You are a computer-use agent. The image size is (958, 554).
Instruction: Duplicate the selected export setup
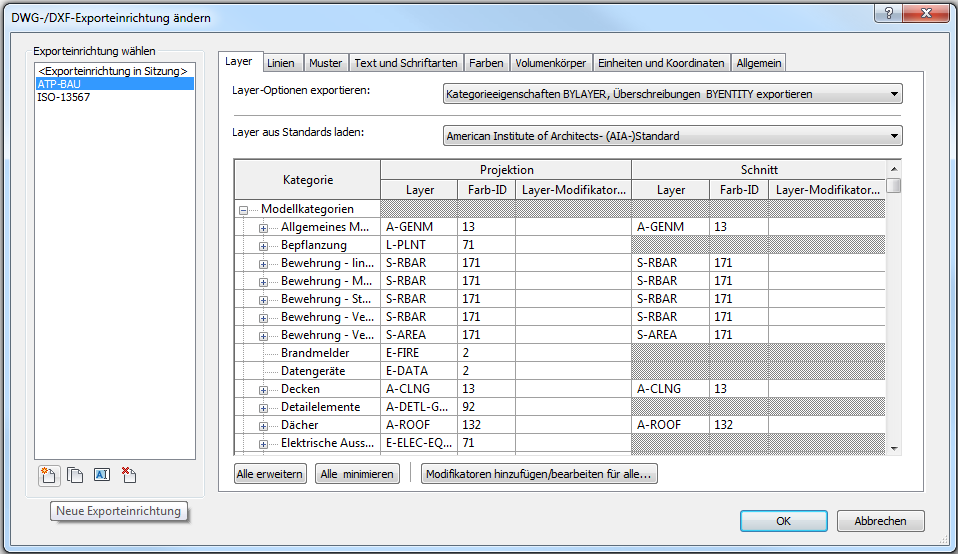(75, 475)
